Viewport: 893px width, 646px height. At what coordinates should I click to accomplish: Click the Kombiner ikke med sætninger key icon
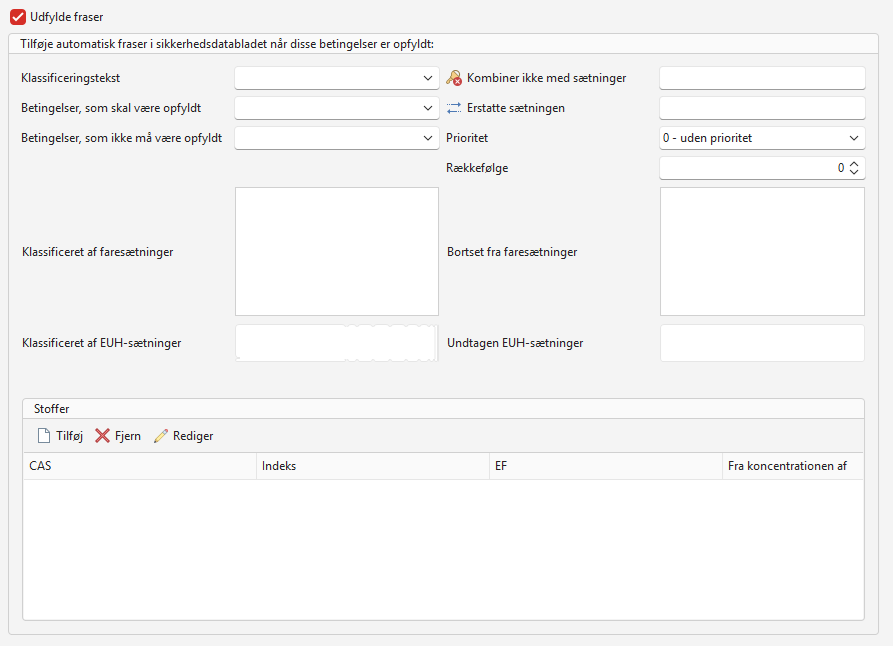[x=454, y=78]
